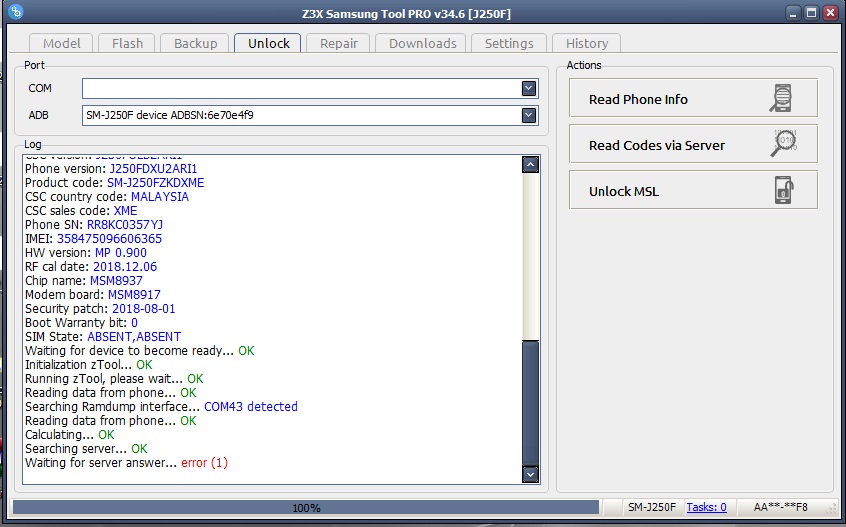Go to the Backup tab

tap(195, 43)
